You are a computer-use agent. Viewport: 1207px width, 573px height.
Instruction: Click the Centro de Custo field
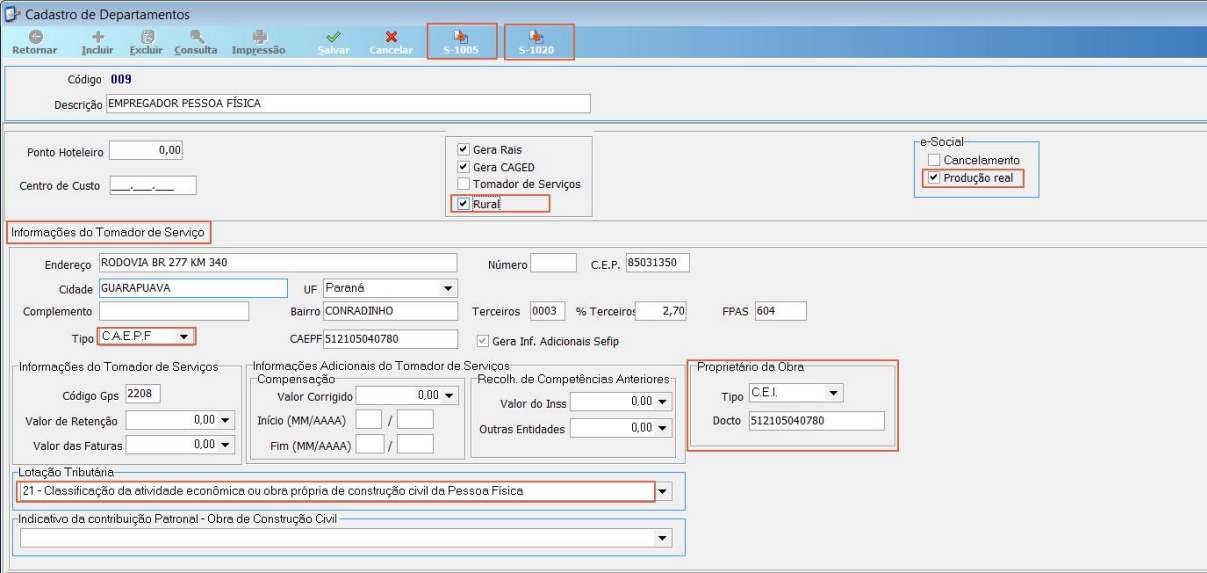click(152, 185)
